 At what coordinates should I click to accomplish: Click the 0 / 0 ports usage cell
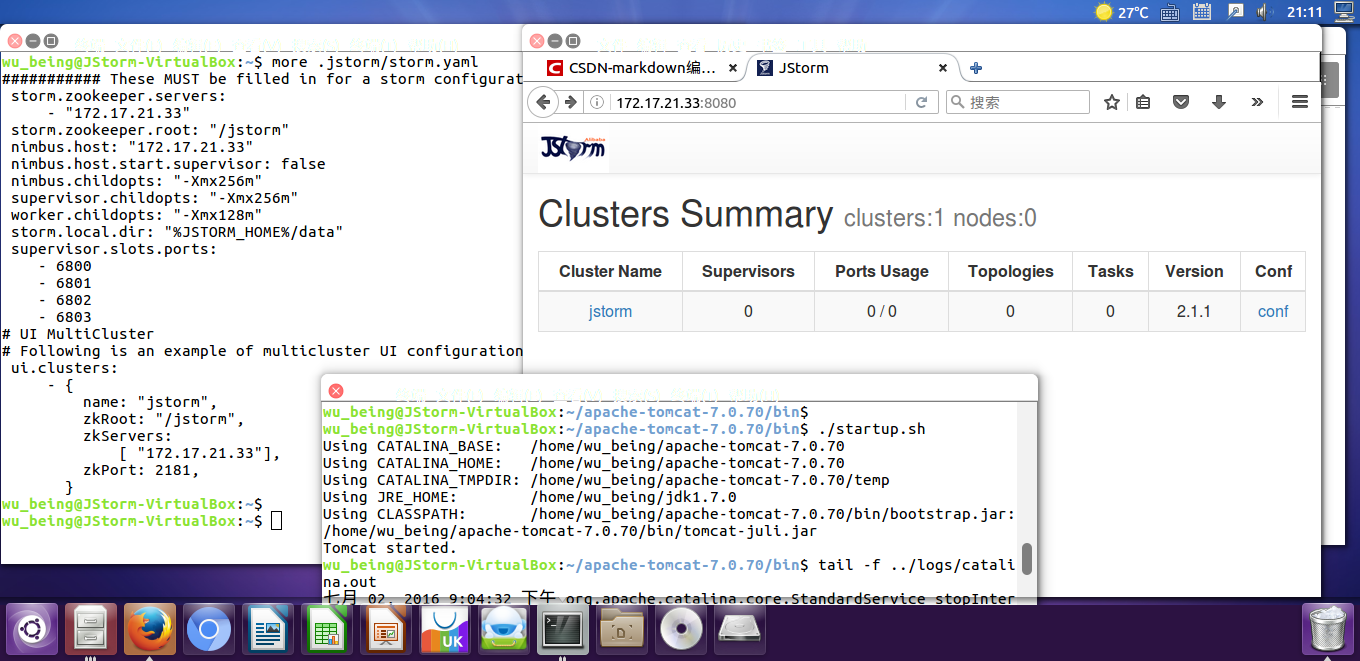pyautogui.click(x=882, y=311)
